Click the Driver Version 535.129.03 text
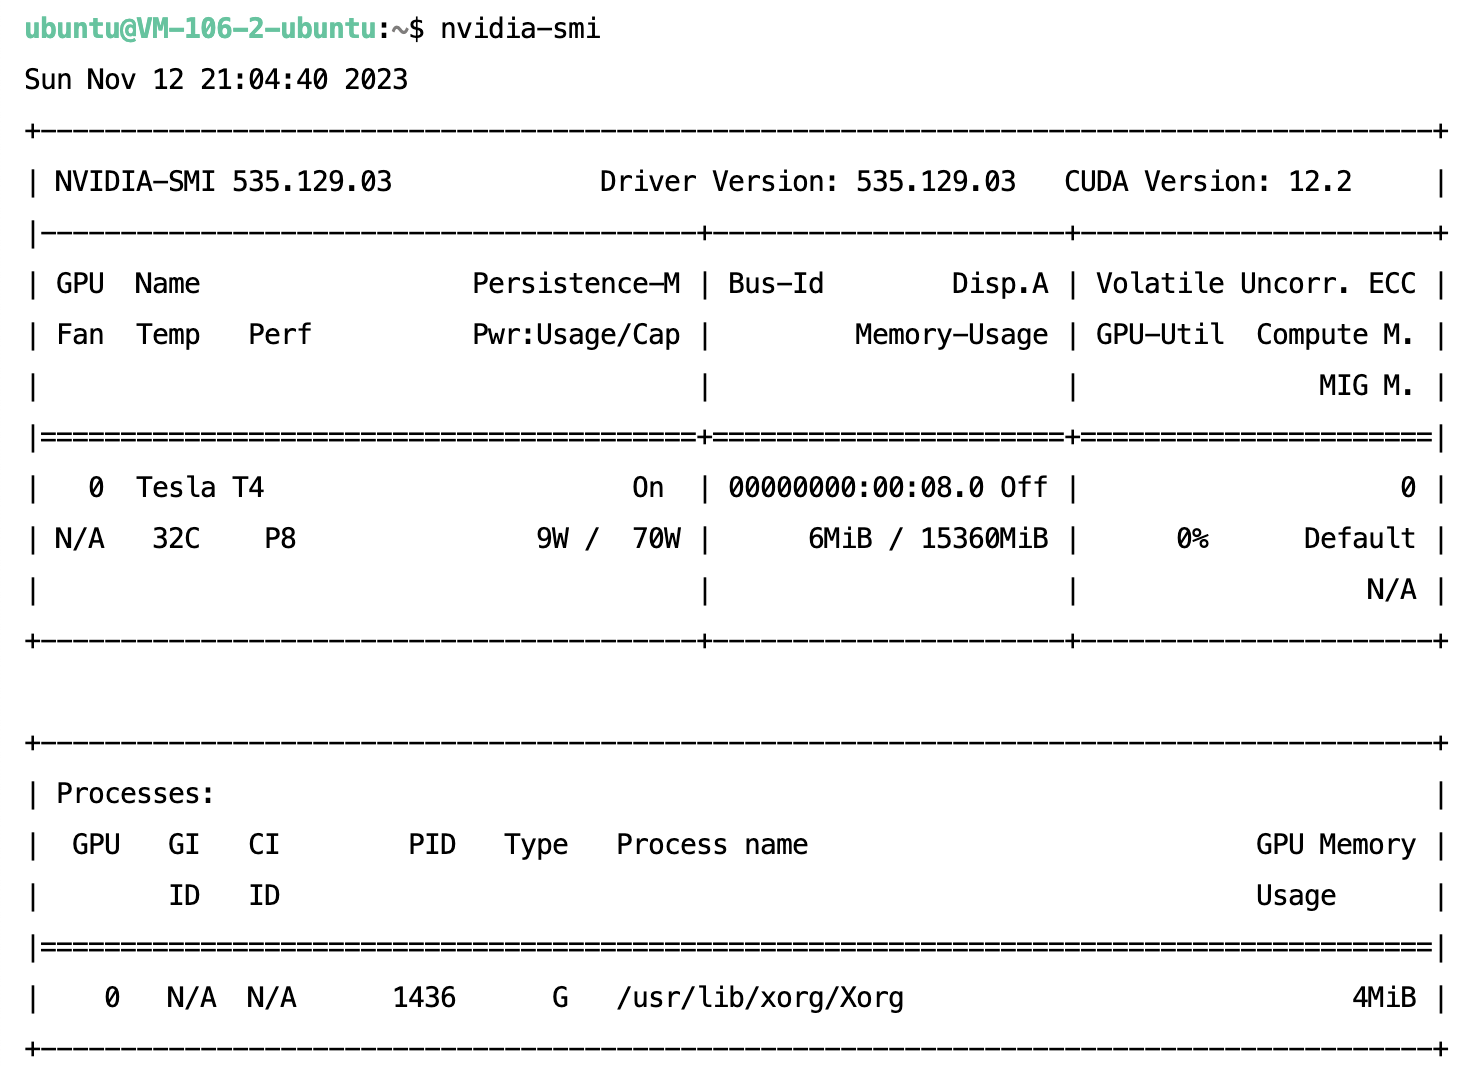 click(808, 181)
